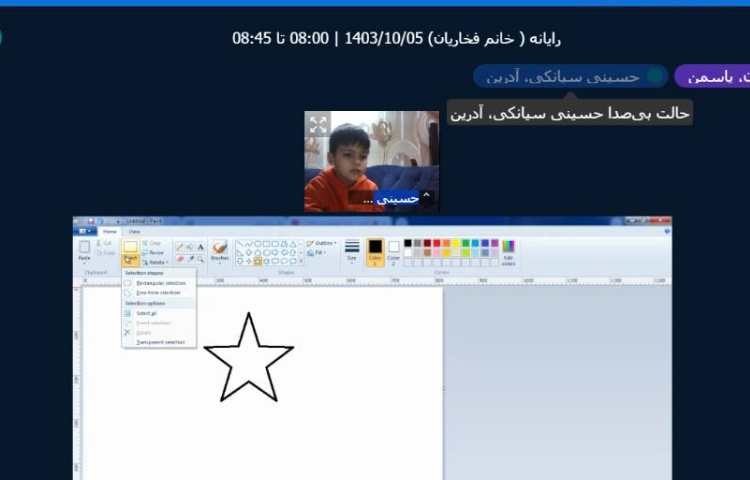This screenshot has width=750, height=480.
Task: Expand video to fullscreen via arrows icon
Action: point(318,125)
